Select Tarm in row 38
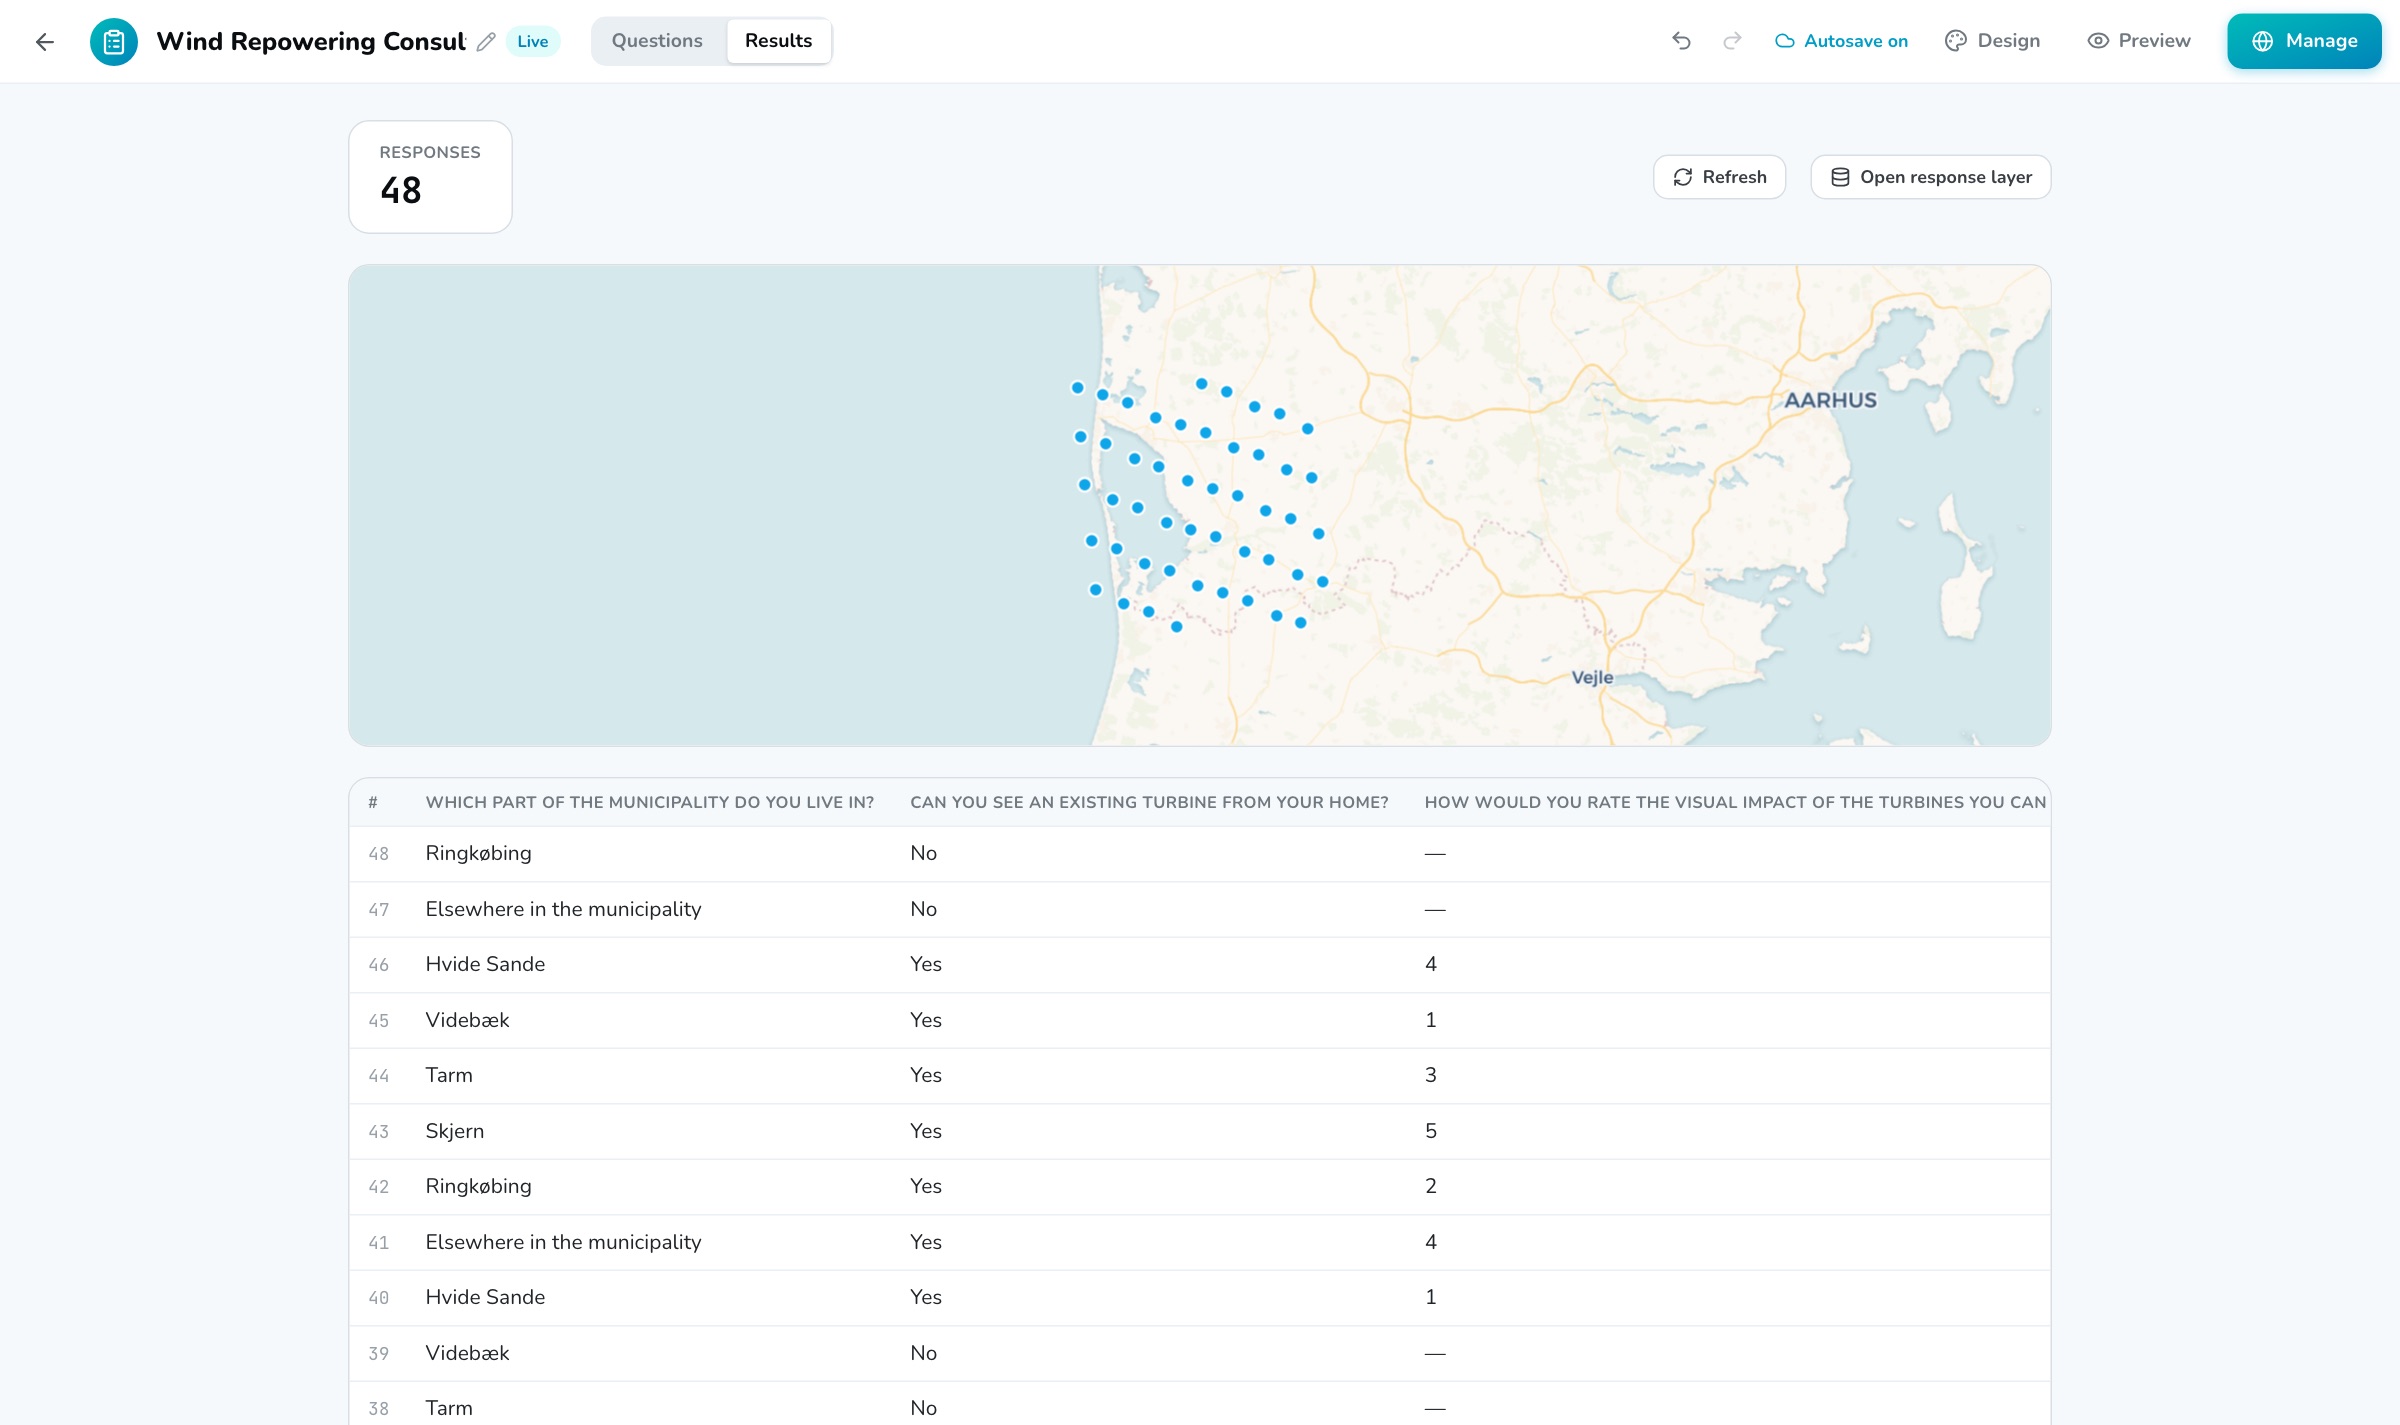2400x1425 pixels. [x=449, y=1408]
